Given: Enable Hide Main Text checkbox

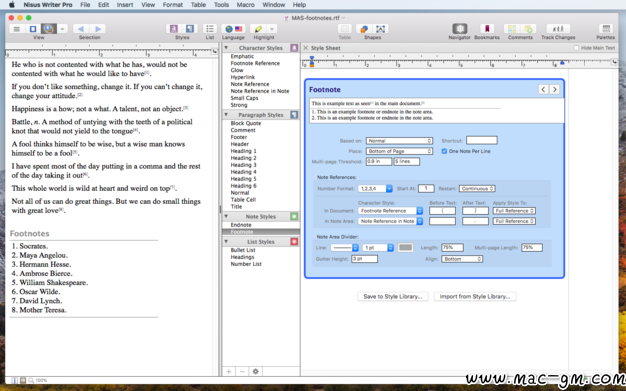Looking at the screenshot, I should click(x=576, y=48).
